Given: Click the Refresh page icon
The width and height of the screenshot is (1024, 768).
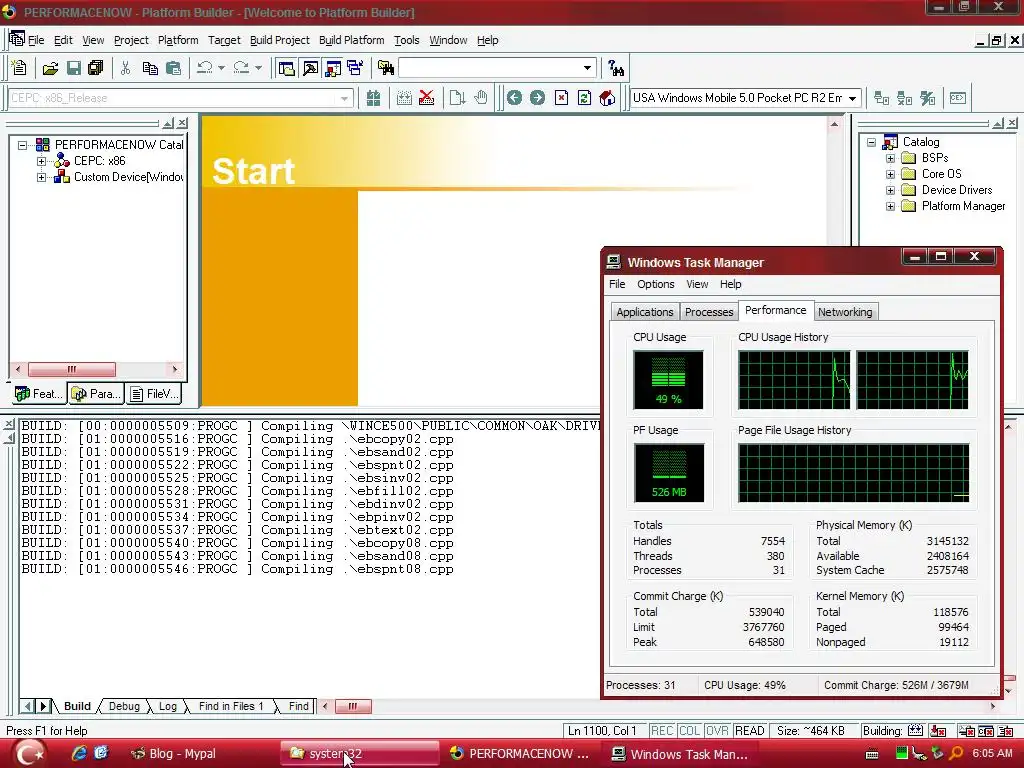Looking at the screenshot, I should tap(584, 98).
